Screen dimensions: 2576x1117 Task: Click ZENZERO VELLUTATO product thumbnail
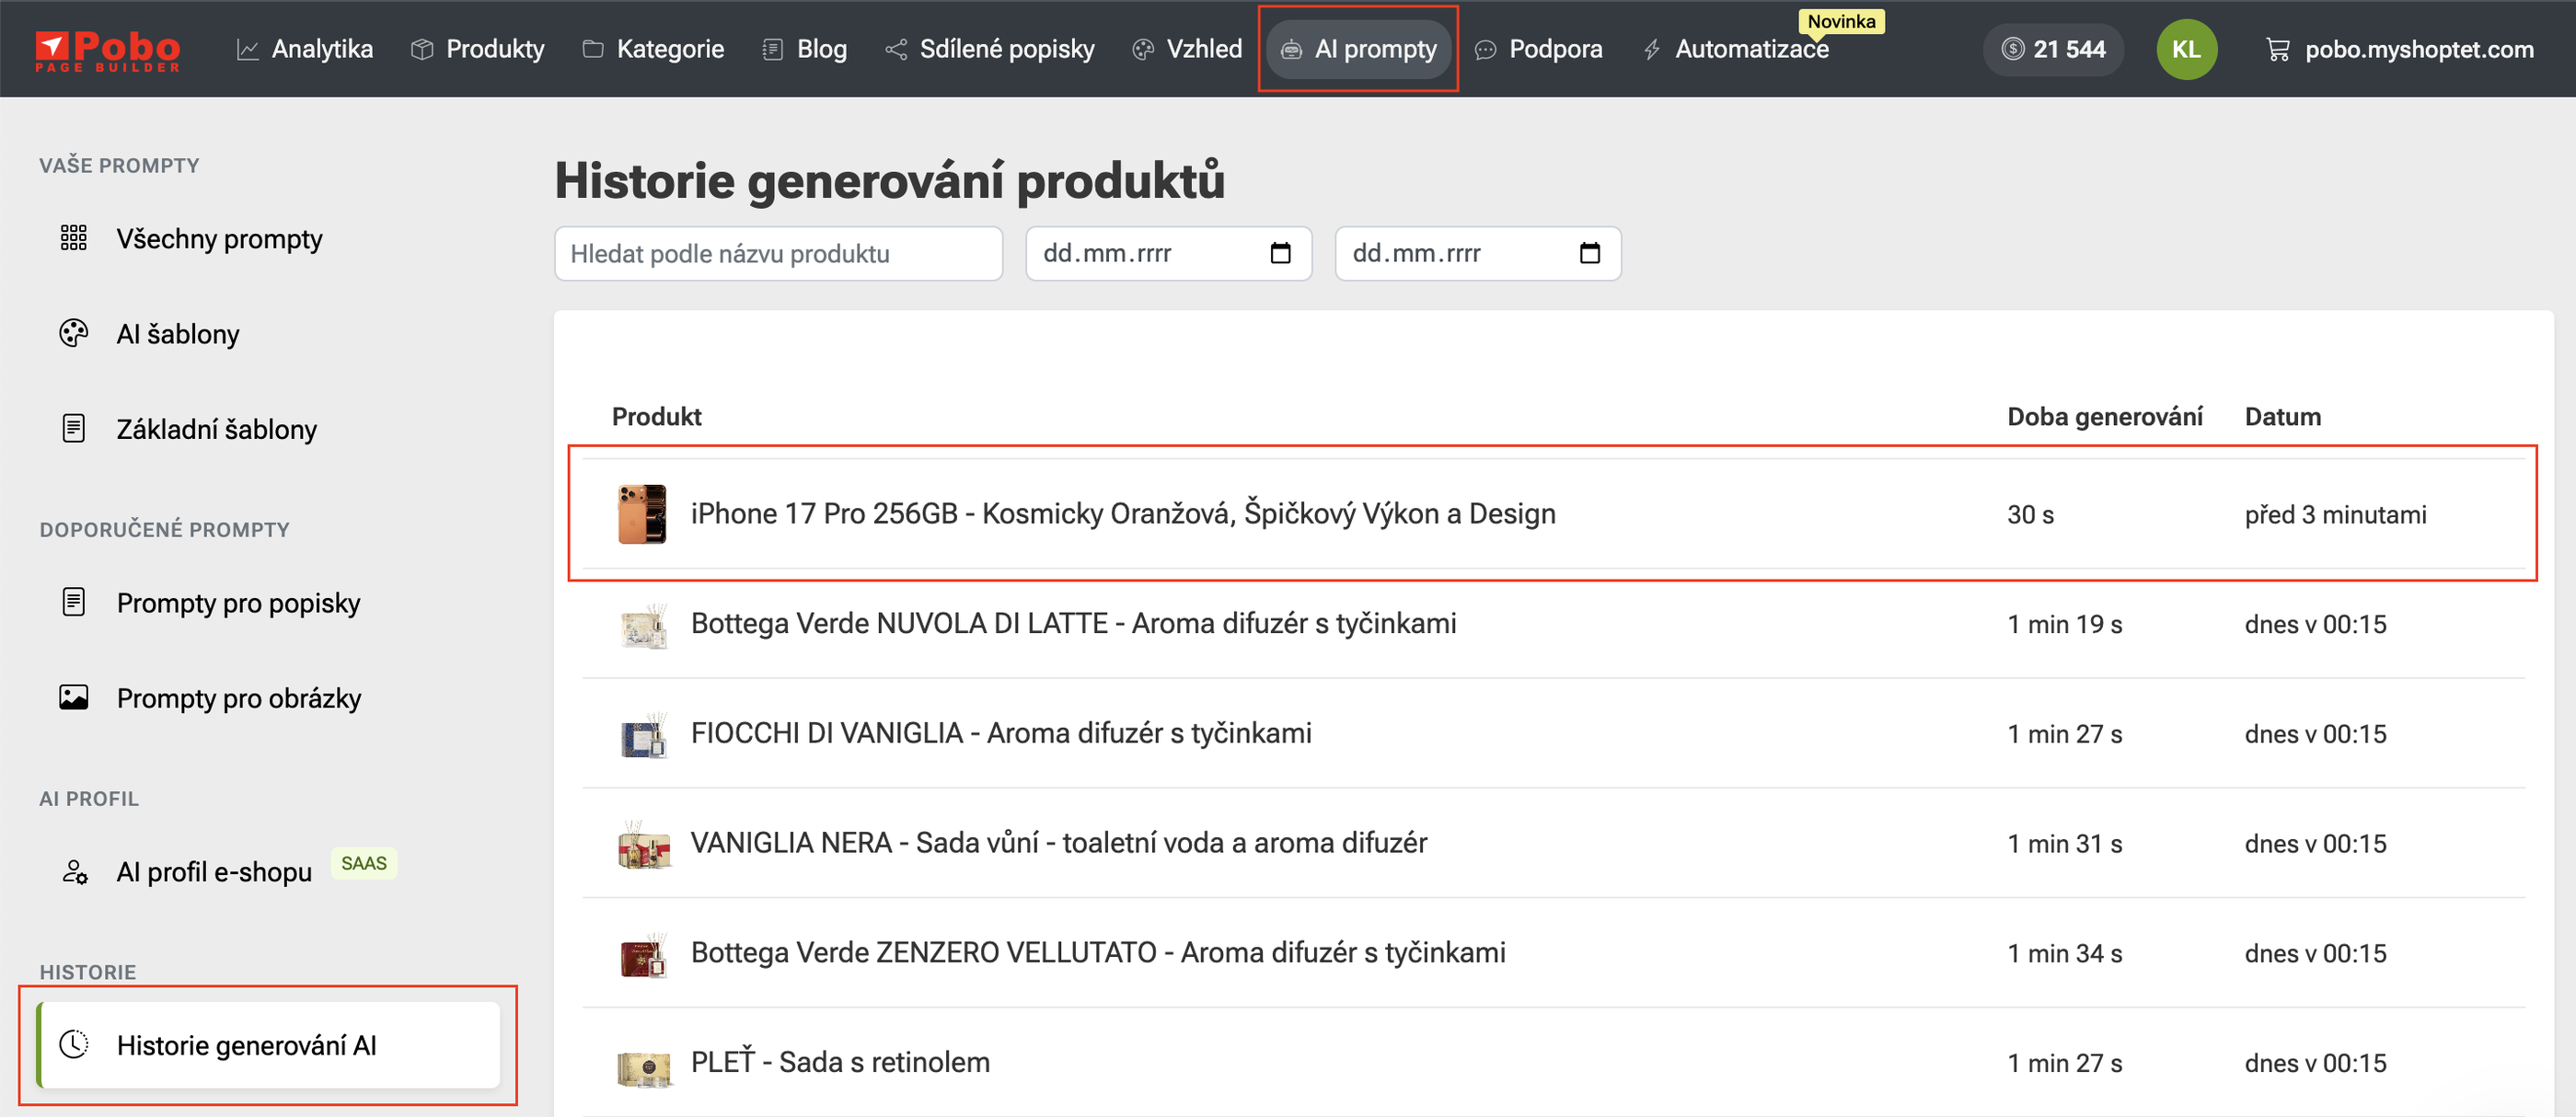(643, 956)
